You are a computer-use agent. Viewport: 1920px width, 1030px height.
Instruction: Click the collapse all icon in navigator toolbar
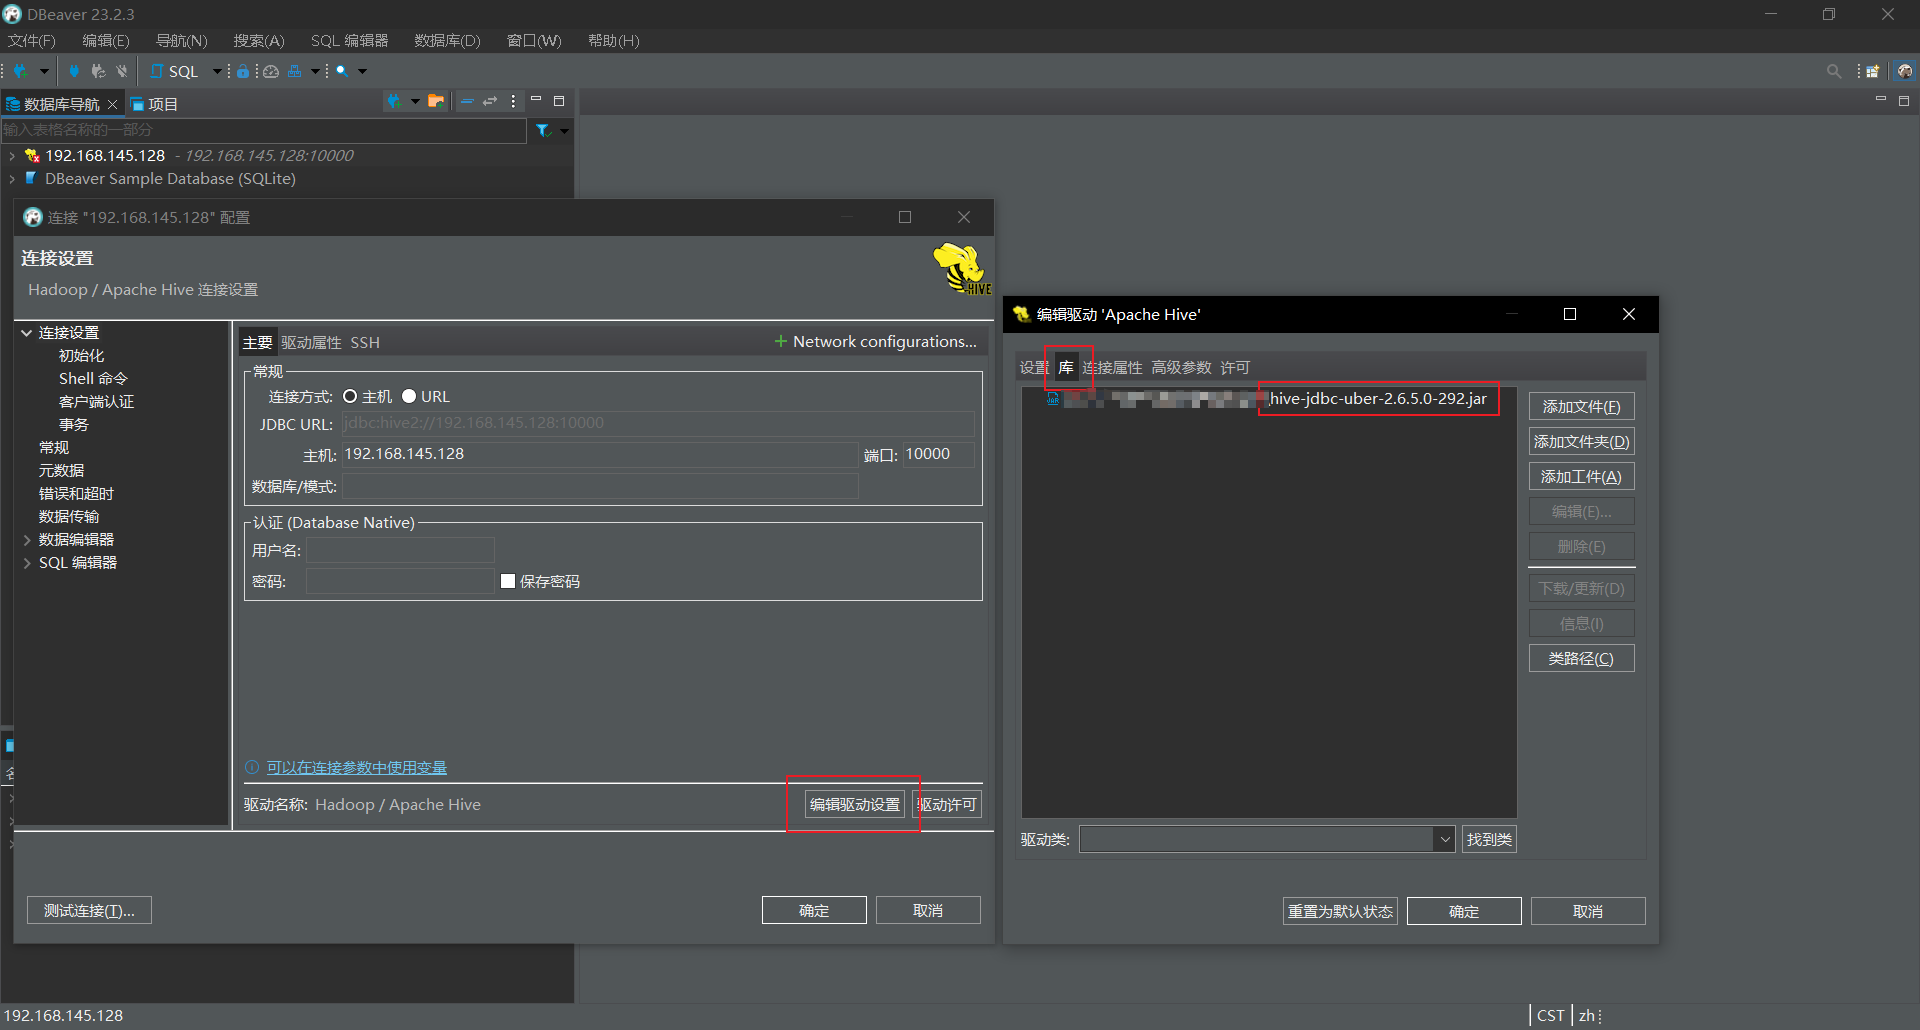tap(466, 101)
